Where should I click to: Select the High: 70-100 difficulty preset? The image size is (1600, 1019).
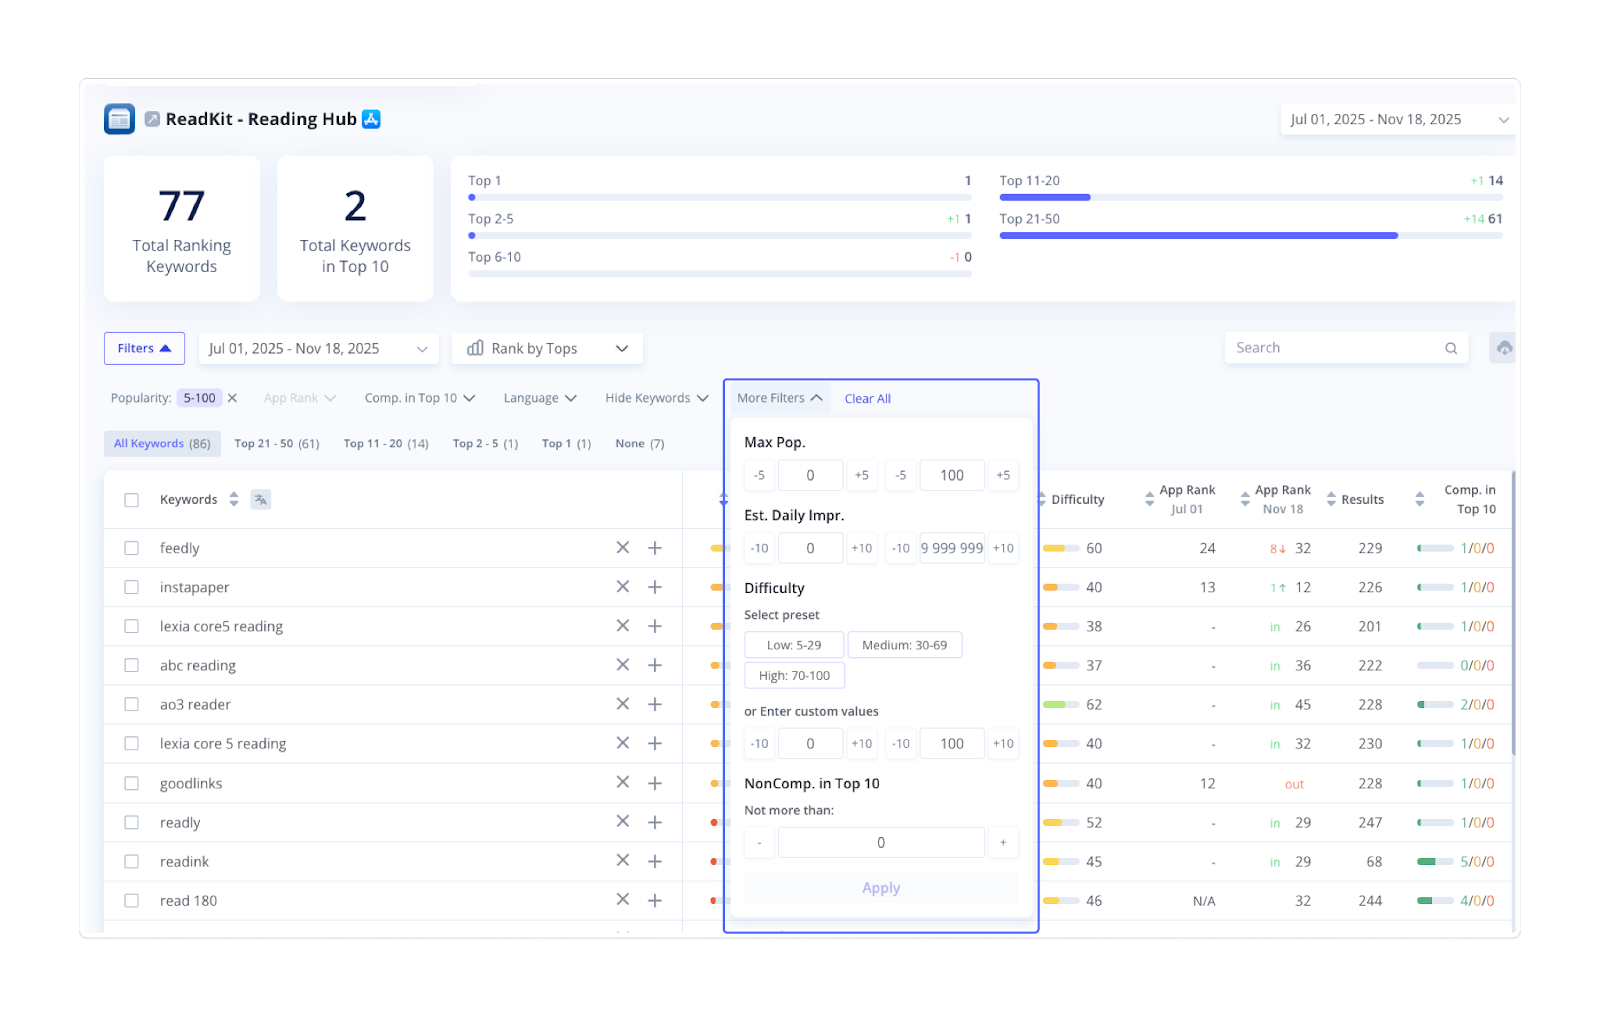click(x=794, y=675)
